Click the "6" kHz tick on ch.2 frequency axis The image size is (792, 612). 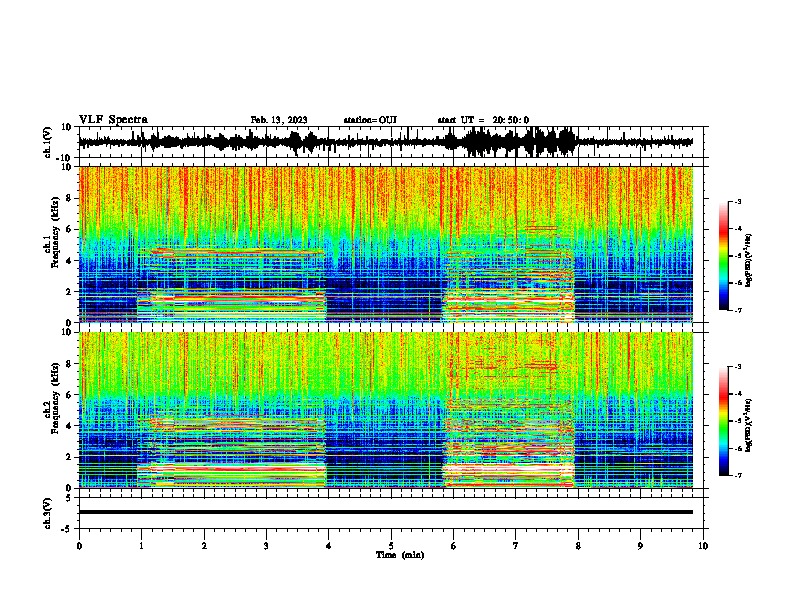70,395
